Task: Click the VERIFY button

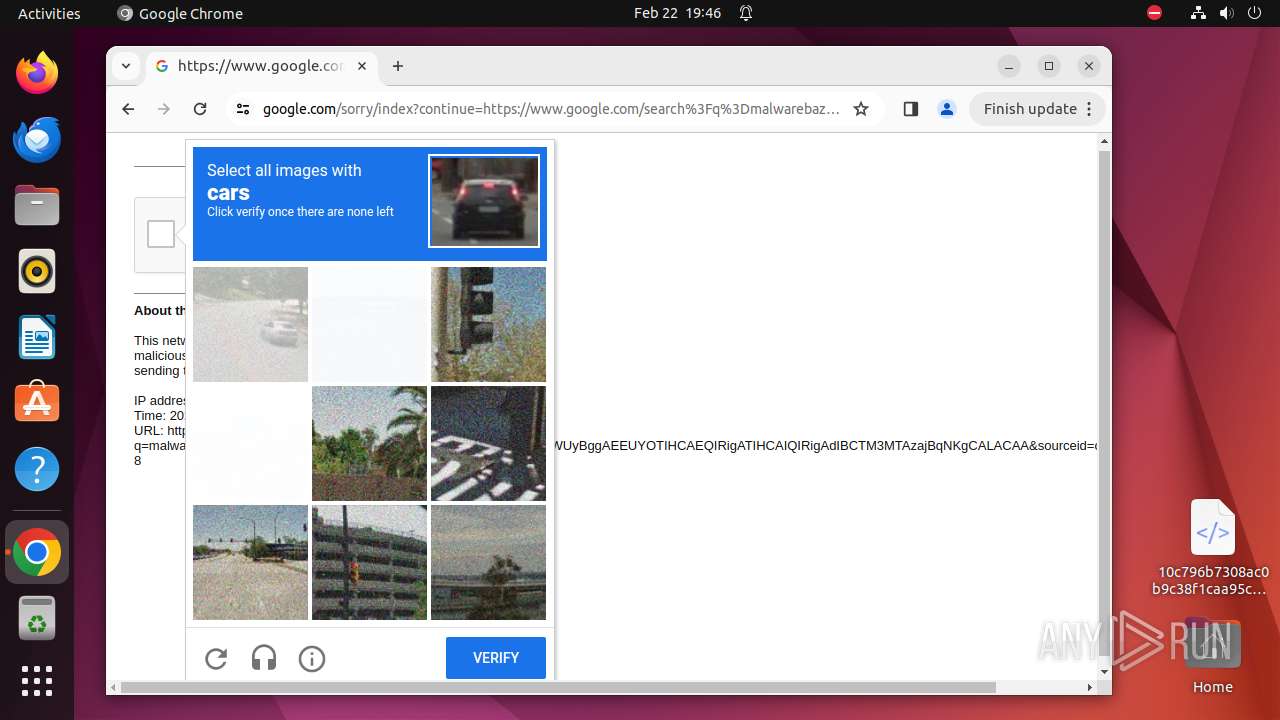Action: pos(496,658)
